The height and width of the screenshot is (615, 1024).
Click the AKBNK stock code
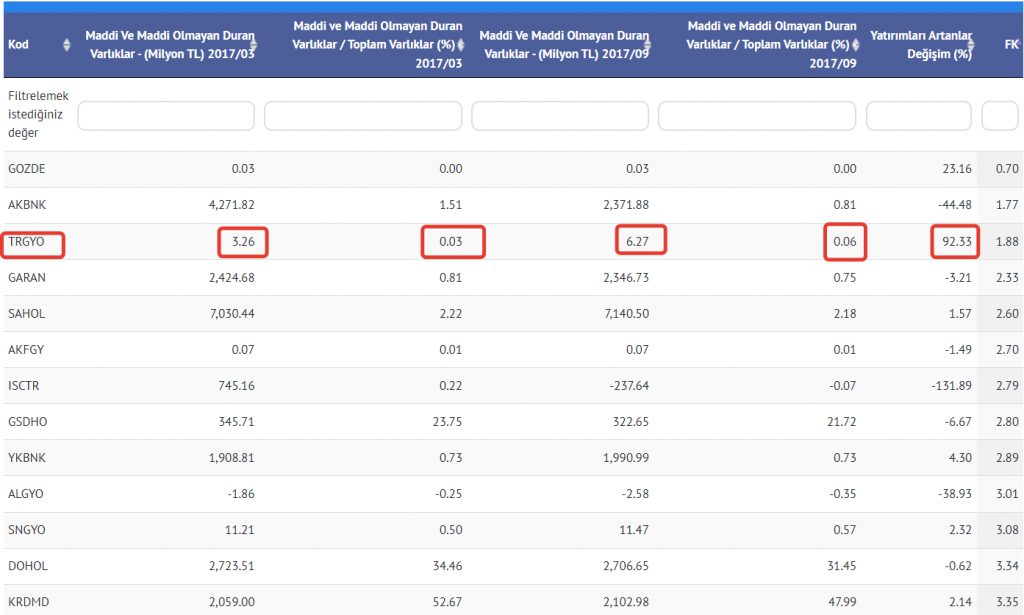pyautogui.click(x=27, y=205)
